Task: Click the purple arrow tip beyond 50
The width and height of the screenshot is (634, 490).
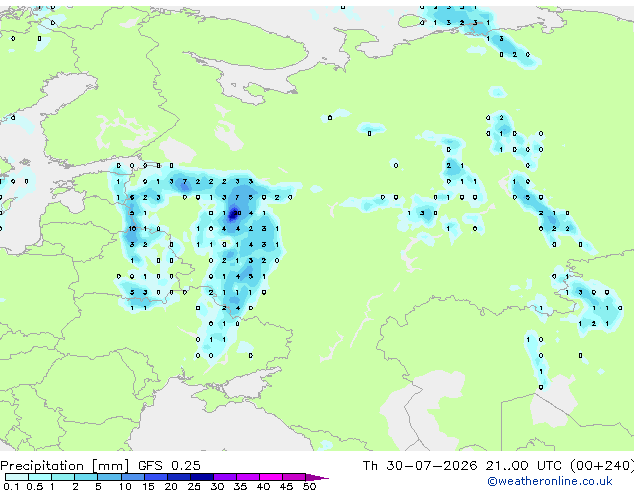Action: pyautogui.click(x=317, y=477)
